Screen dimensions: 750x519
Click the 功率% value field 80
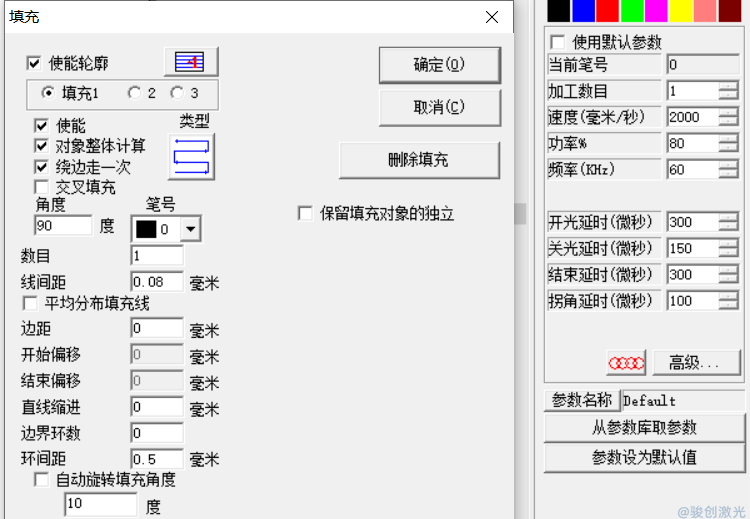pos(693,144)
